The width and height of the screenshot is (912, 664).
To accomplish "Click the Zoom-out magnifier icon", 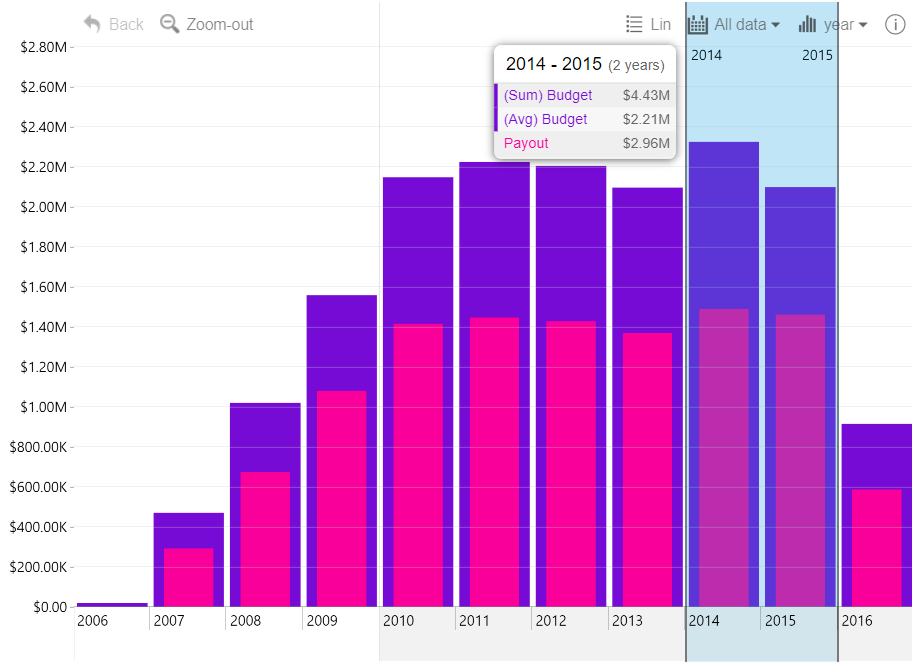I will click(x=170, y=24).
